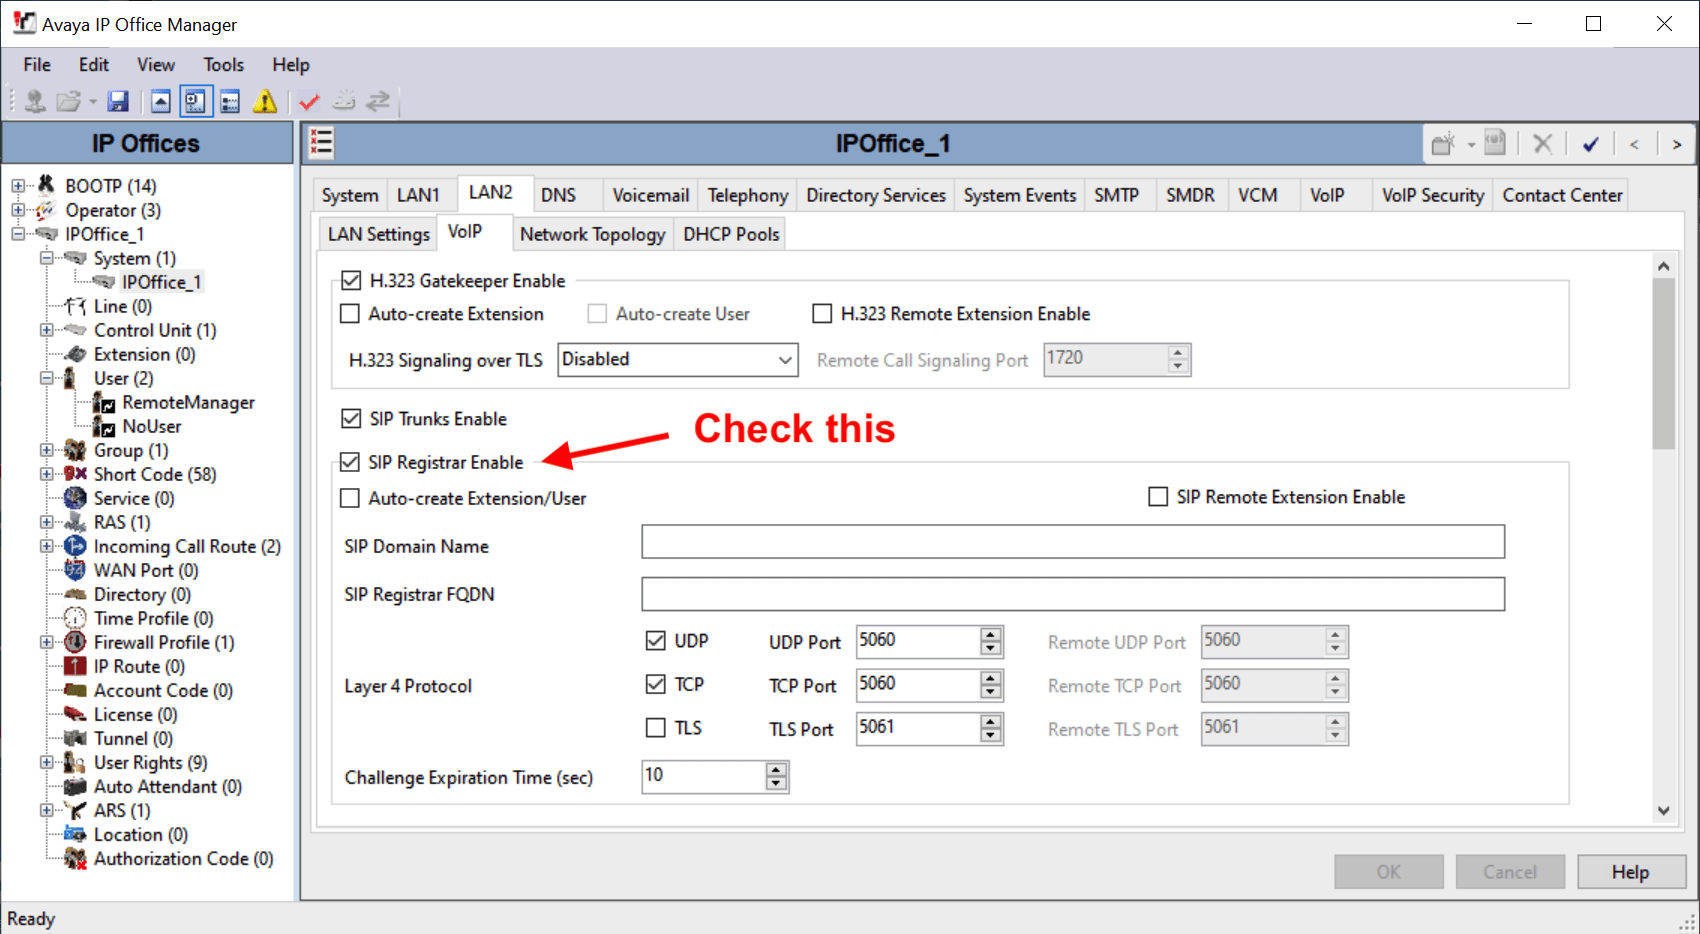Go to previous record with < arrow
This screenshot has height=934, width=1700.
1634,144
